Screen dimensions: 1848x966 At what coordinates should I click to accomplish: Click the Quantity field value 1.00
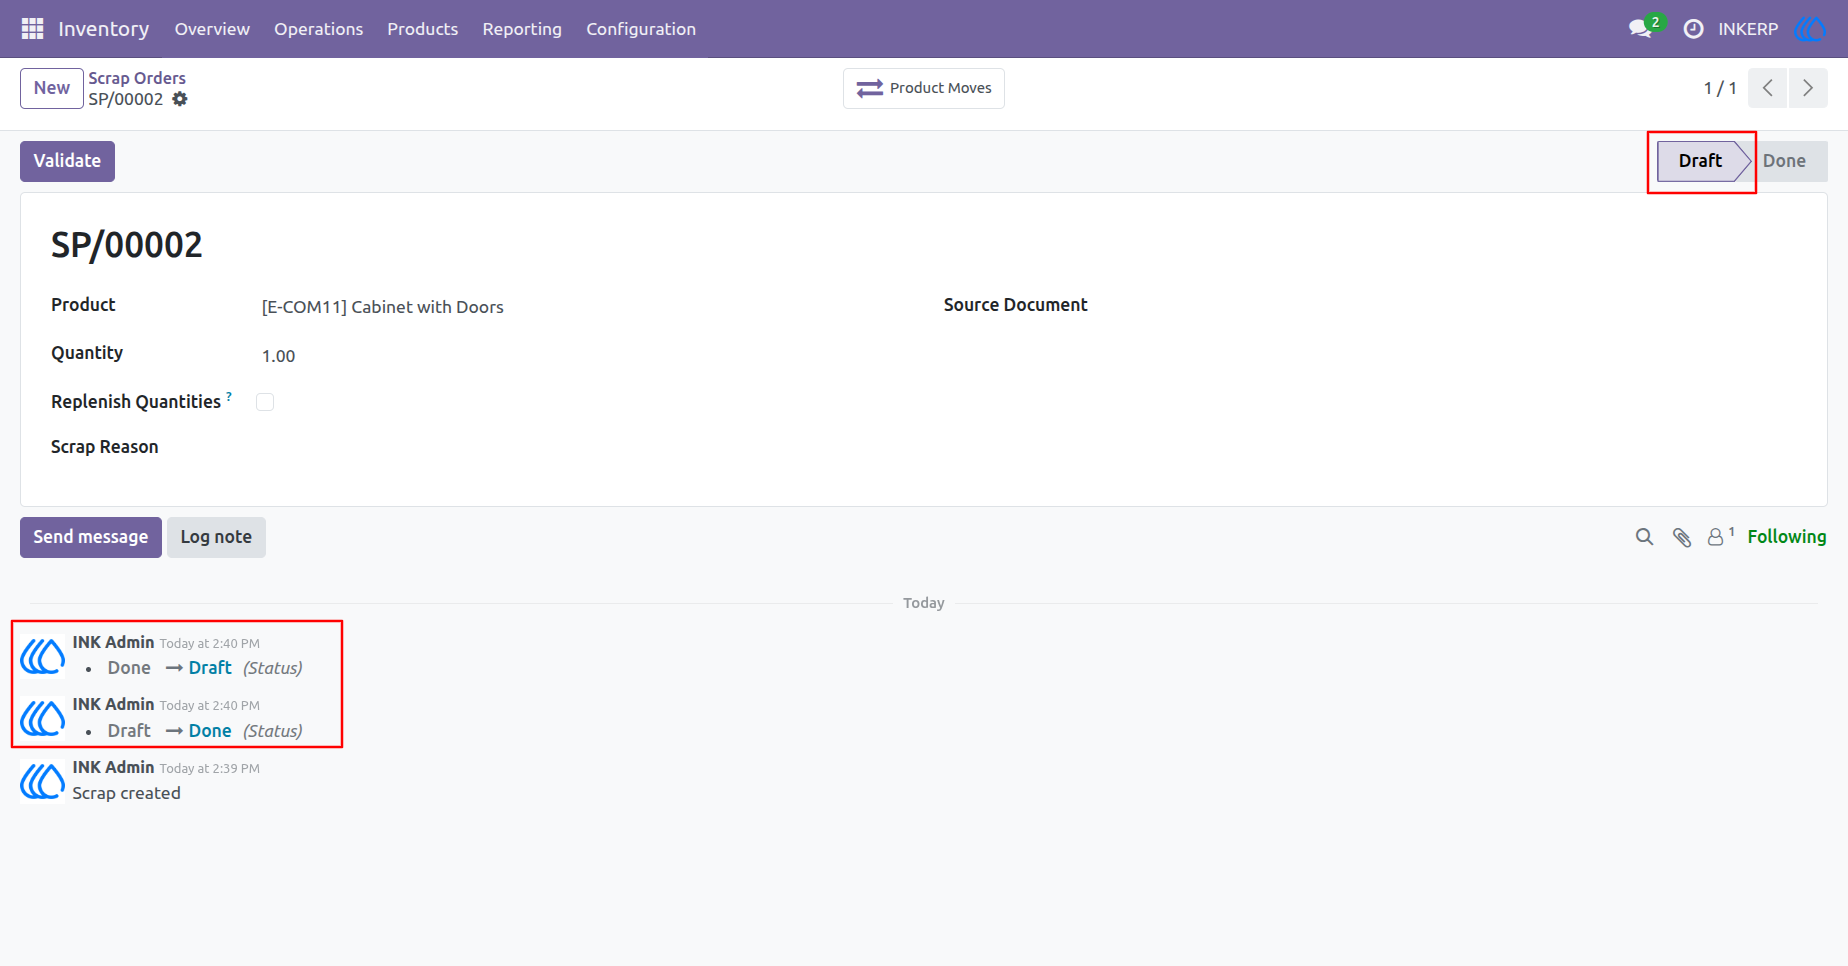278,356
